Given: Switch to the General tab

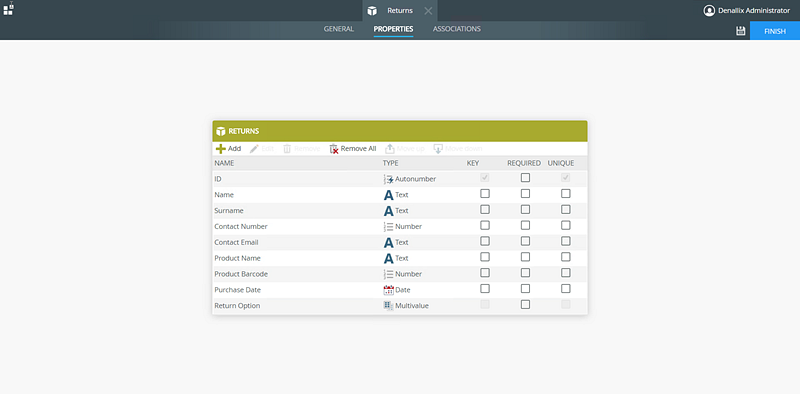Looking at the screenshot, I should point(339,29).
